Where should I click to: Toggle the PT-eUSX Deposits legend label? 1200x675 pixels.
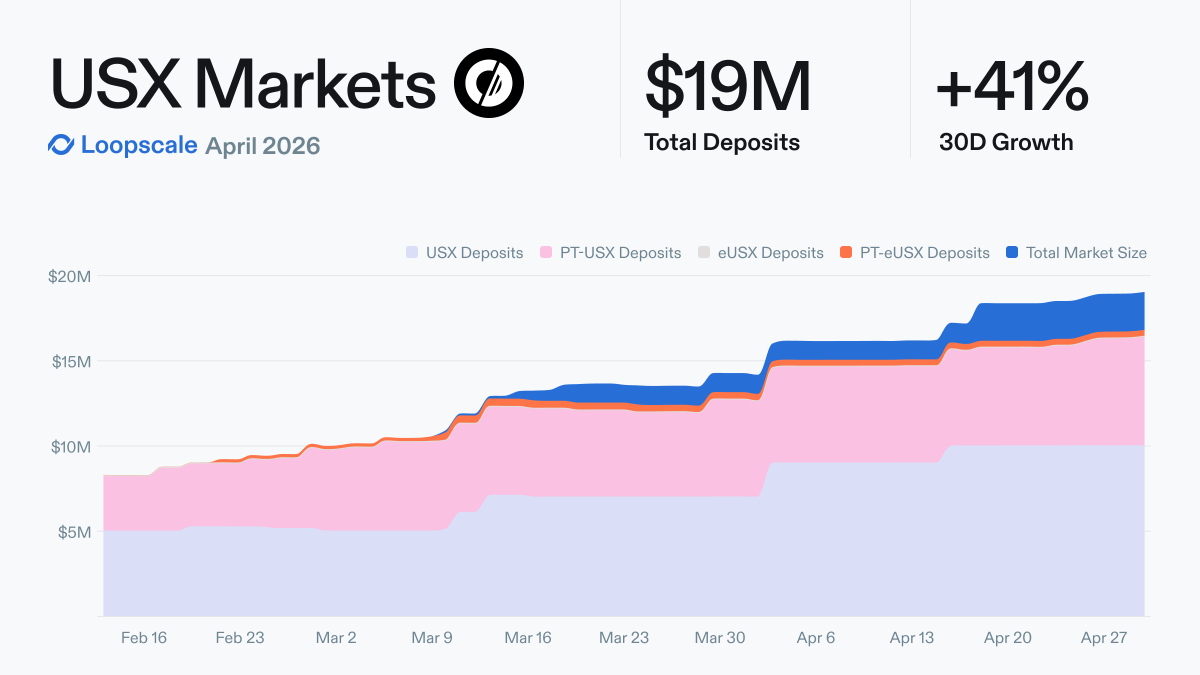coord(925,253)
